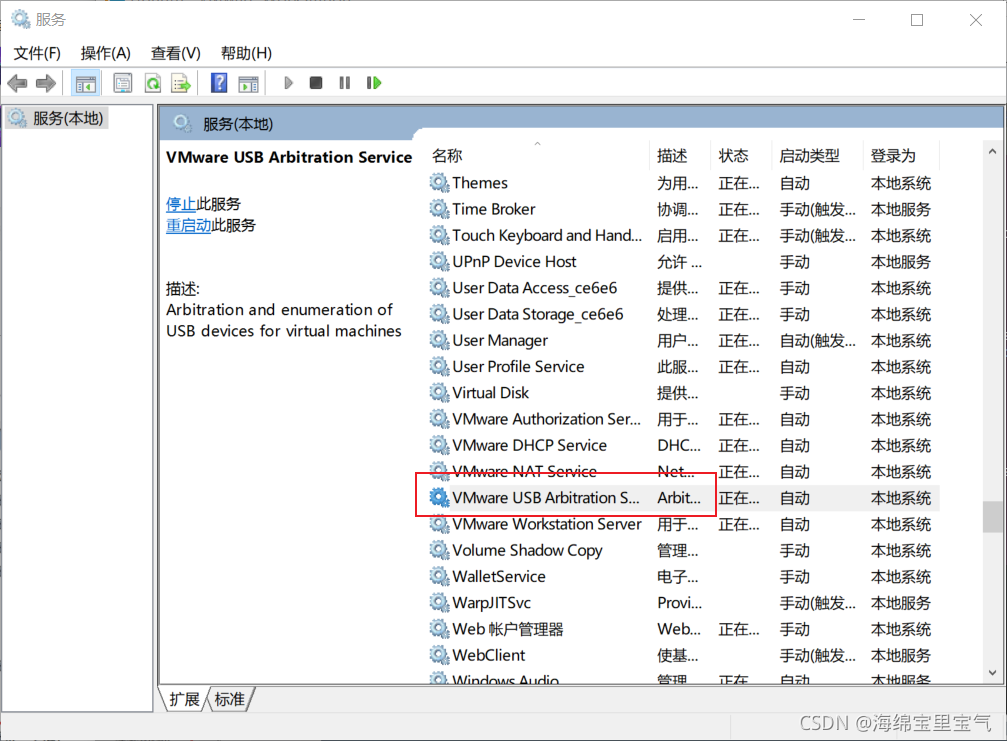Screen dimensions: 1007x741
Task: Click the Forward arrow toolbar icon
Action: click(46, 83)
